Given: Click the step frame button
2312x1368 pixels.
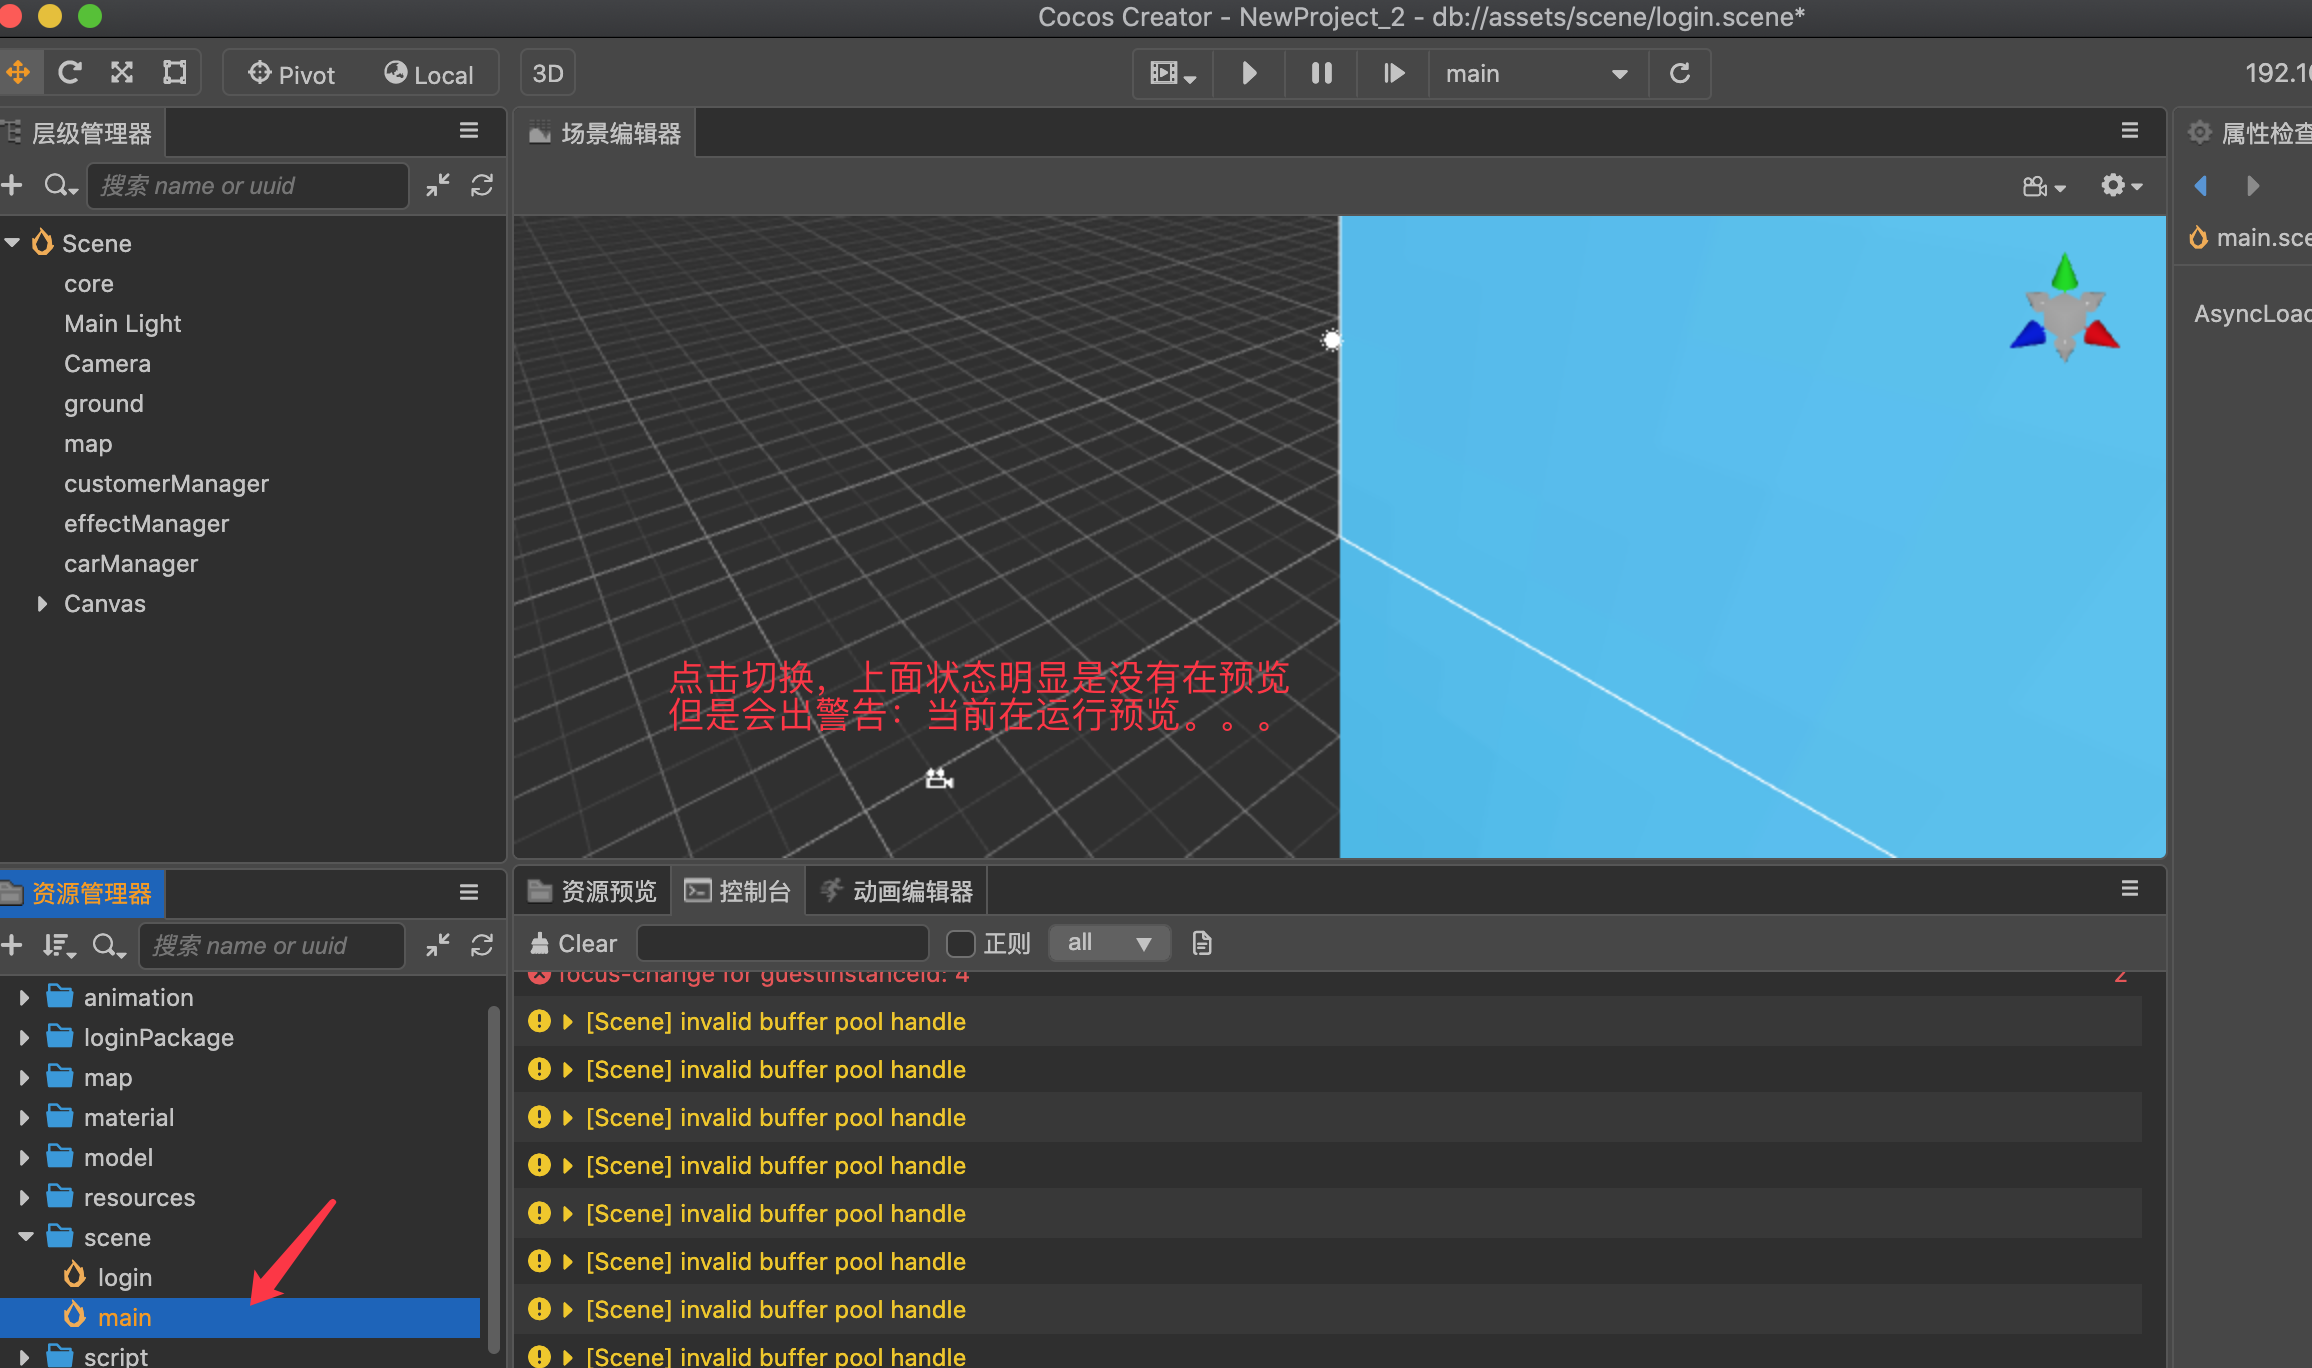Looking at the screenshot, I should pyautogui.click(x=1393, y=73).
